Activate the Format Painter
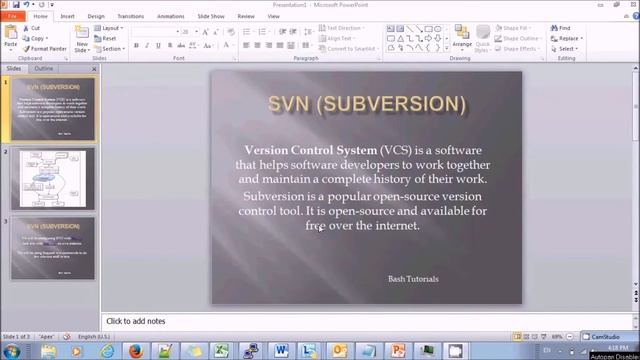Image resolution: width=640 pixels, height=360 pixels. (44, 49)
